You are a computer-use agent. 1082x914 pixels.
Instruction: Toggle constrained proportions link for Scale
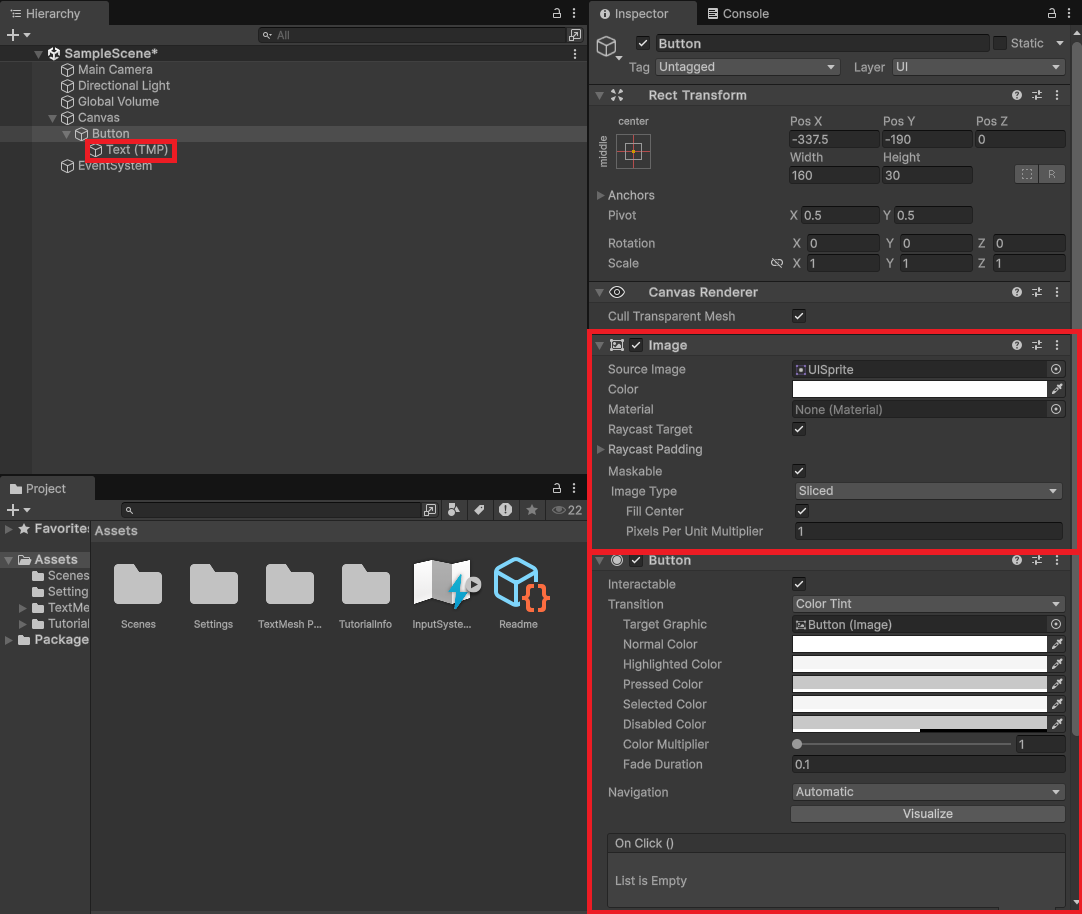click(777, 263)
